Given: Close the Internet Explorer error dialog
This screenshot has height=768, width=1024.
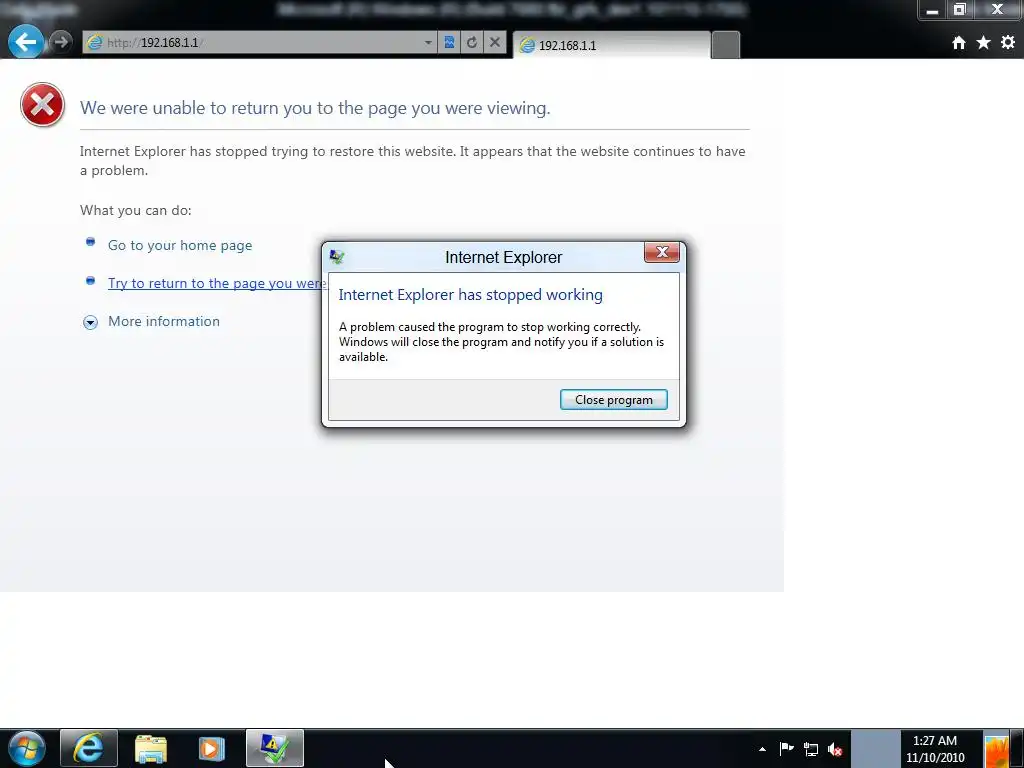Looking at the screenshot, I should pyautogui.click(x=662, y=253).
